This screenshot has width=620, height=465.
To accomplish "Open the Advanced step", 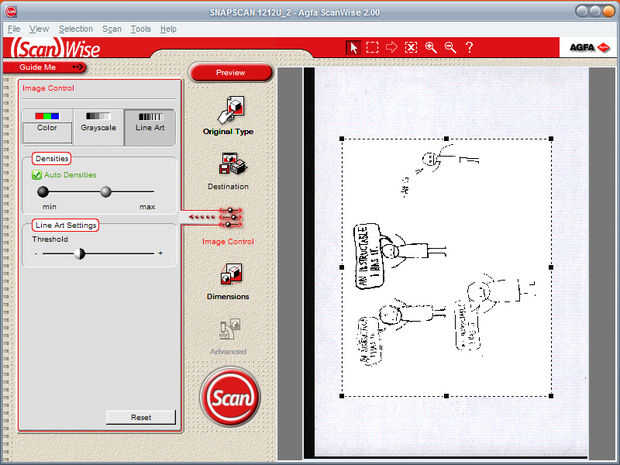I will click(228, 336).
